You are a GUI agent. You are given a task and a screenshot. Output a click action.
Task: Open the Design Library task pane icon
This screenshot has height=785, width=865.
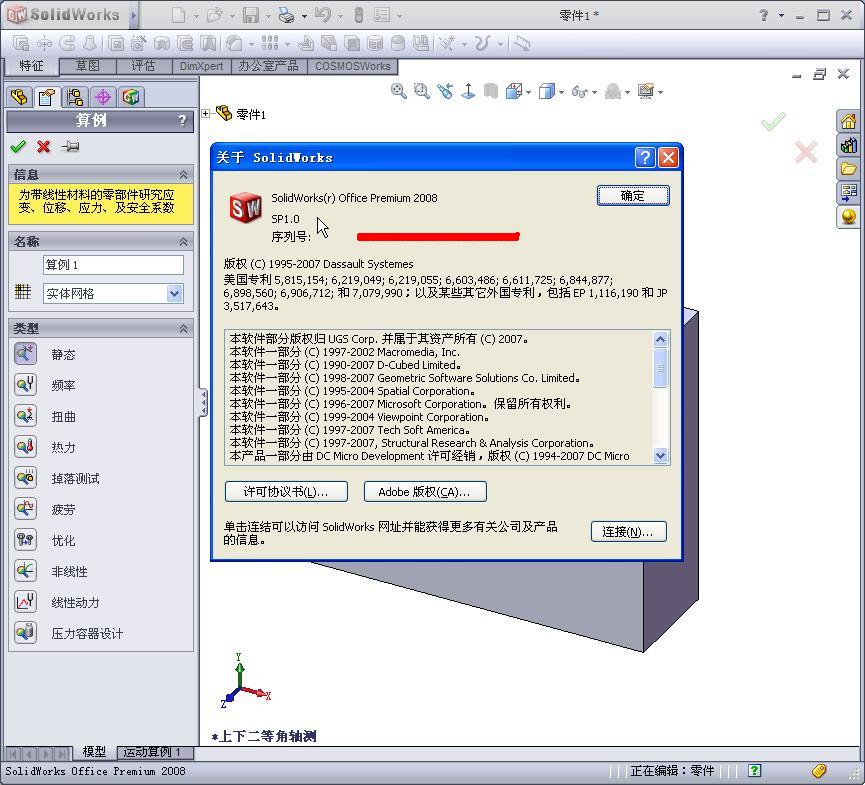click(848, 145)
